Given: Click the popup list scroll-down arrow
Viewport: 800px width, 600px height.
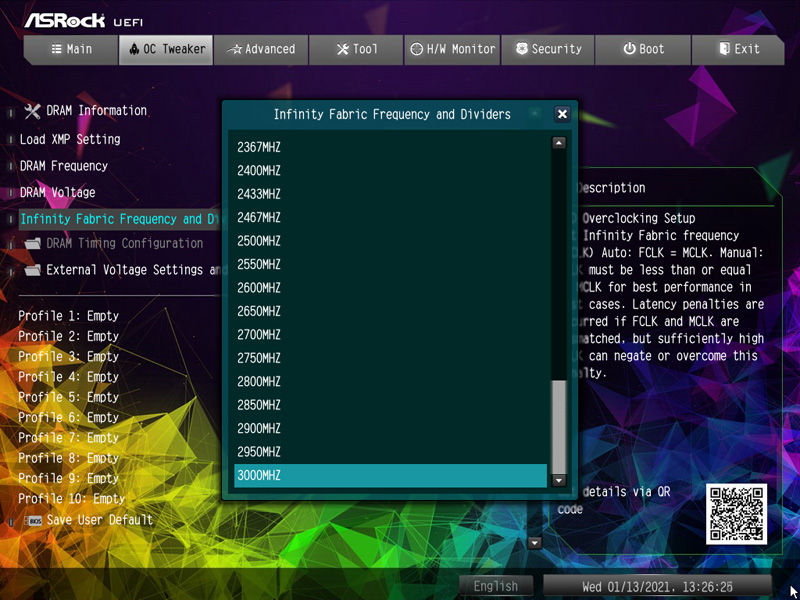Looking at the screenshot, I should pyautogui.click(x=559, y=480).
